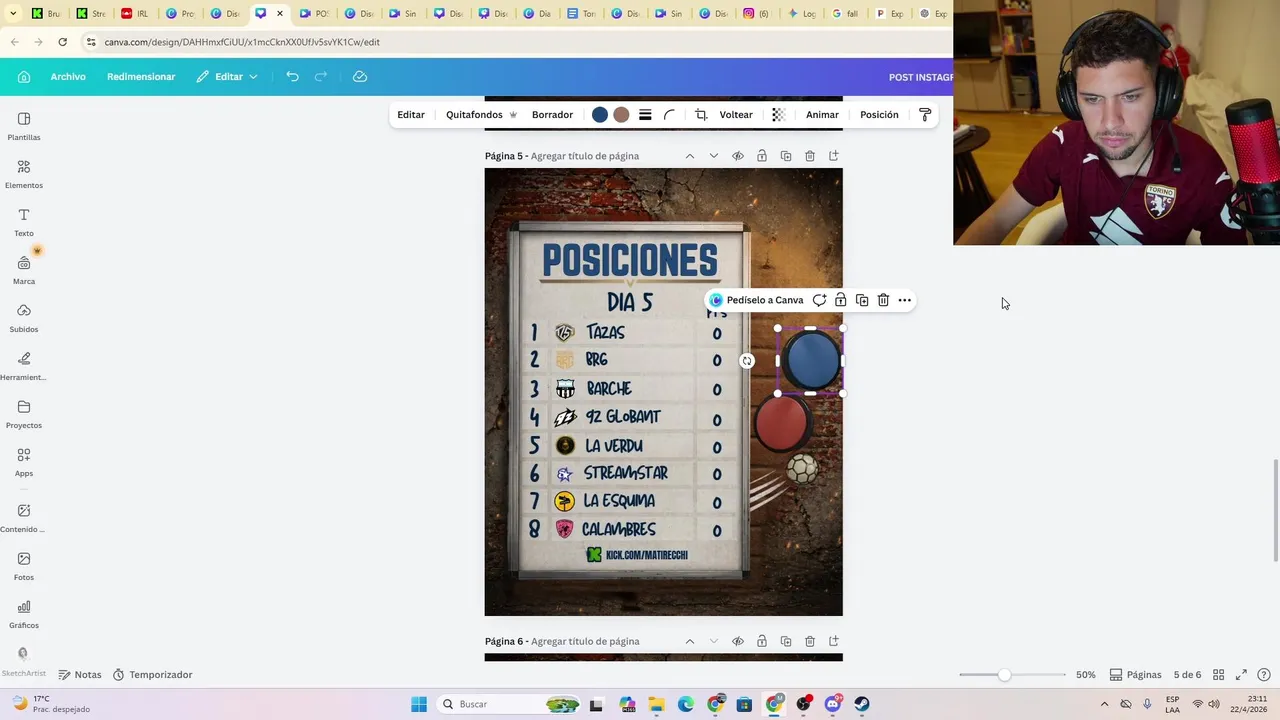The width and height of the screenshot is (1280, 720).
Task: Hide Página 6 with the eye icon
Action: point(738,641)
